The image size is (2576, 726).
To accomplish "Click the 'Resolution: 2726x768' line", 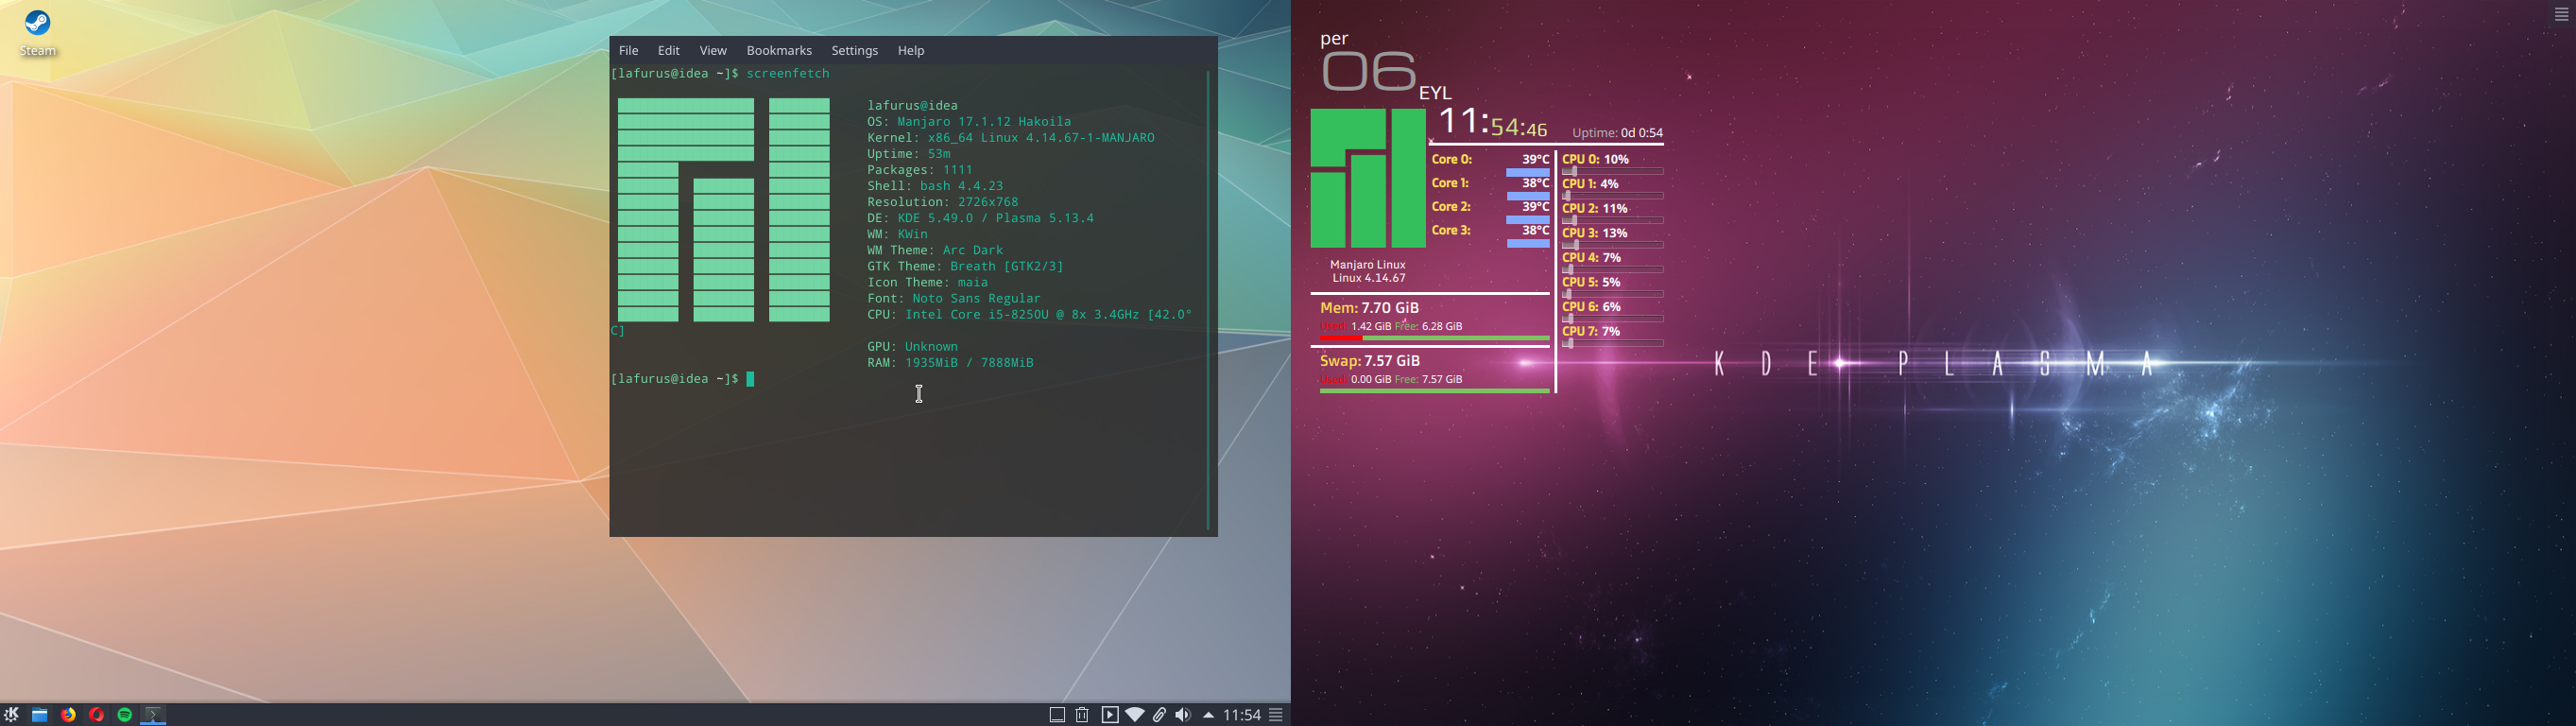I will coord(942,202).
